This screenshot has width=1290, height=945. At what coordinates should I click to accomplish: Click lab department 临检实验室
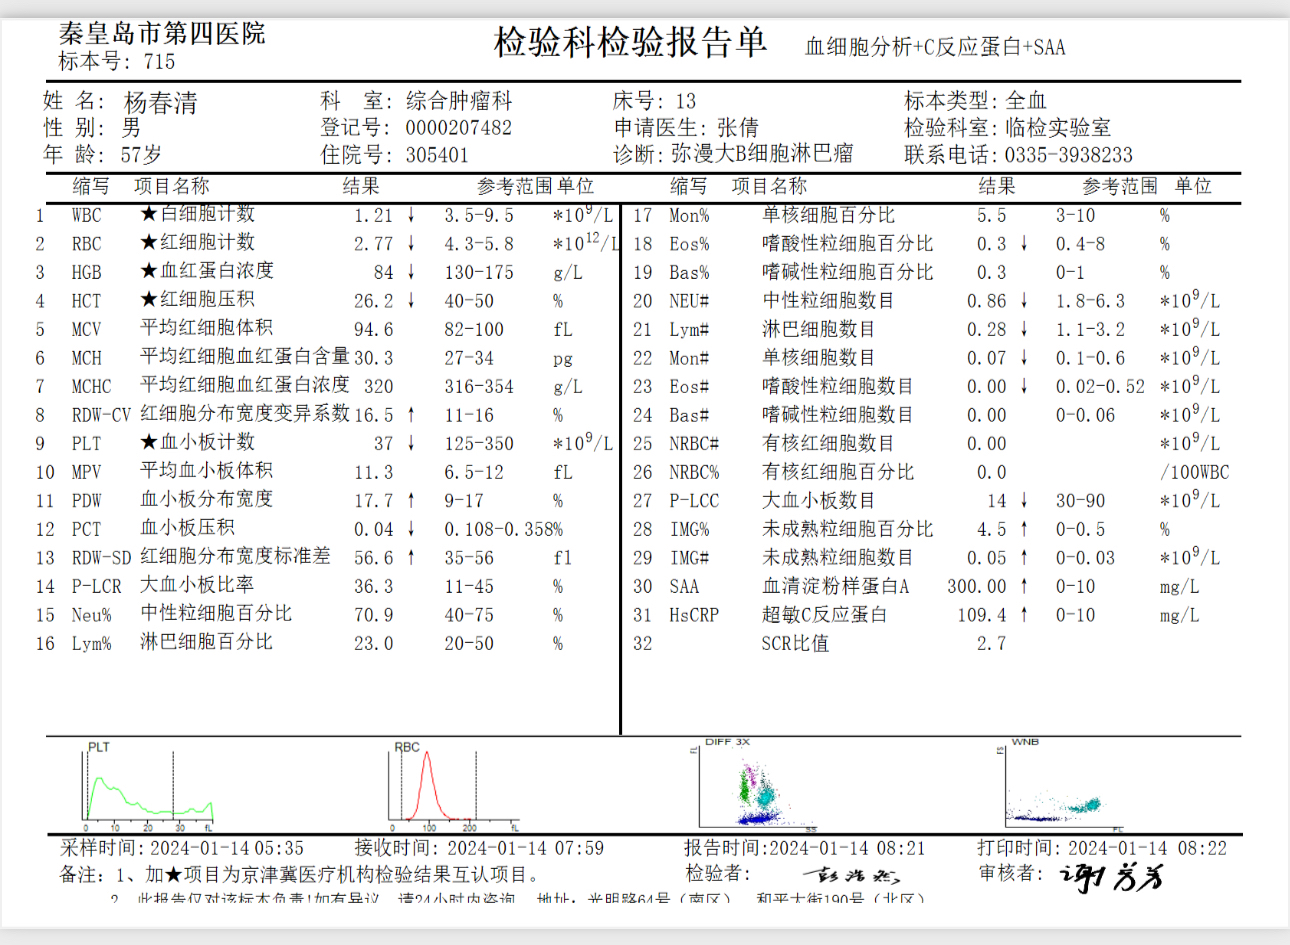pos(1058,128)
